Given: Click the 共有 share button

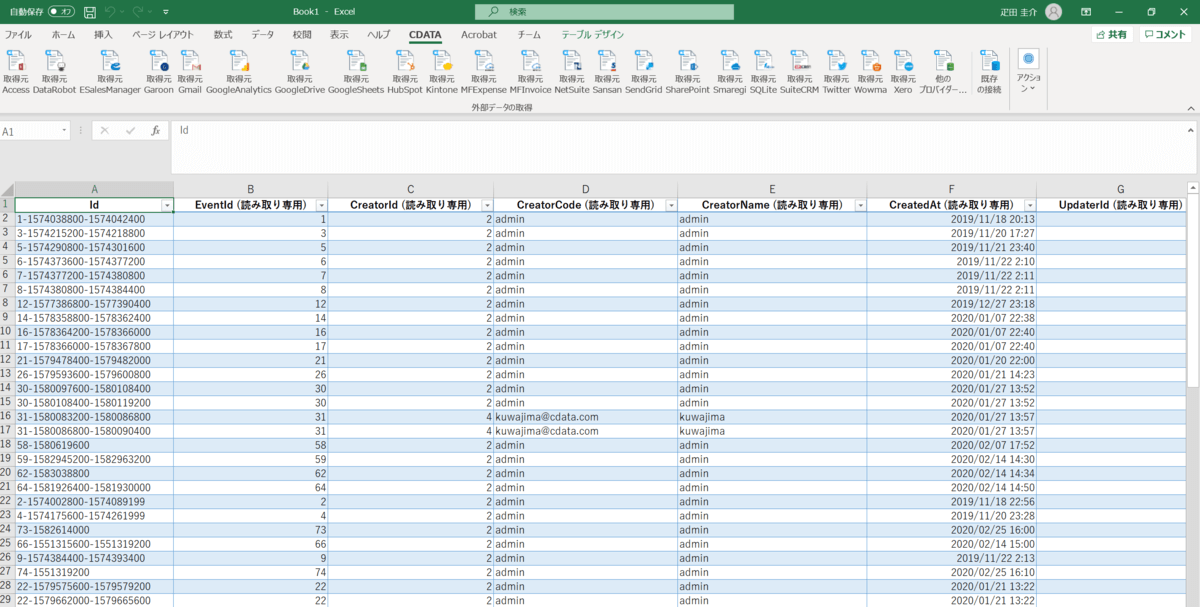Looking at the screenshot, I should 1110,34.
